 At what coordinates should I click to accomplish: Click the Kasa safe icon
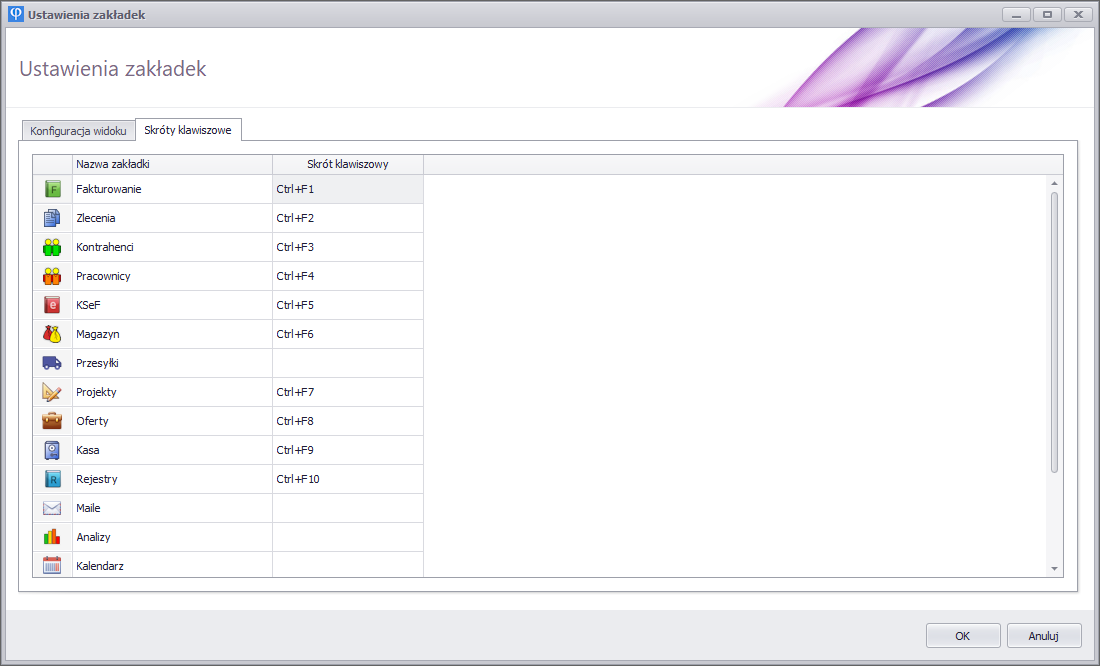point(53,450)
